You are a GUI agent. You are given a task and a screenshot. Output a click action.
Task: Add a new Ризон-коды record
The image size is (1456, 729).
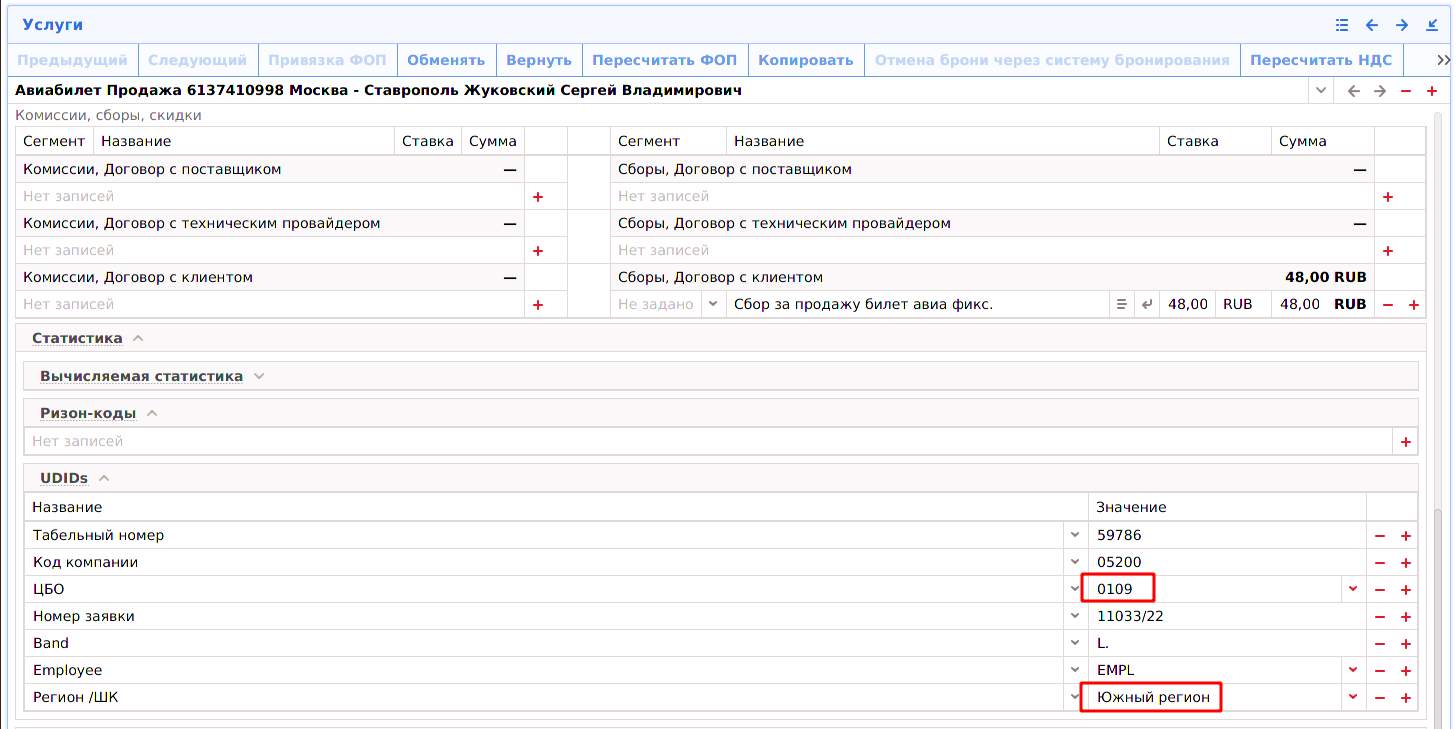(1406, 442)
